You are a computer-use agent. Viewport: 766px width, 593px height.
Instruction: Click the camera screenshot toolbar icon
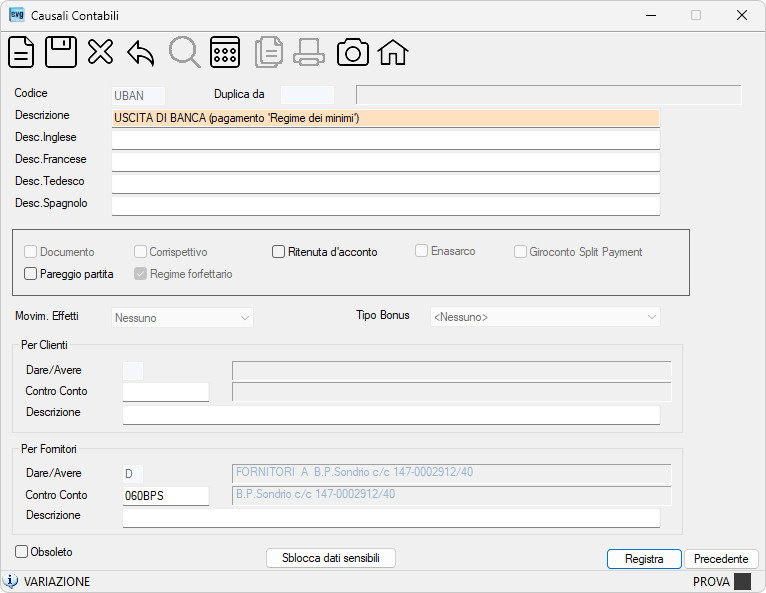[x=353, y=52]
